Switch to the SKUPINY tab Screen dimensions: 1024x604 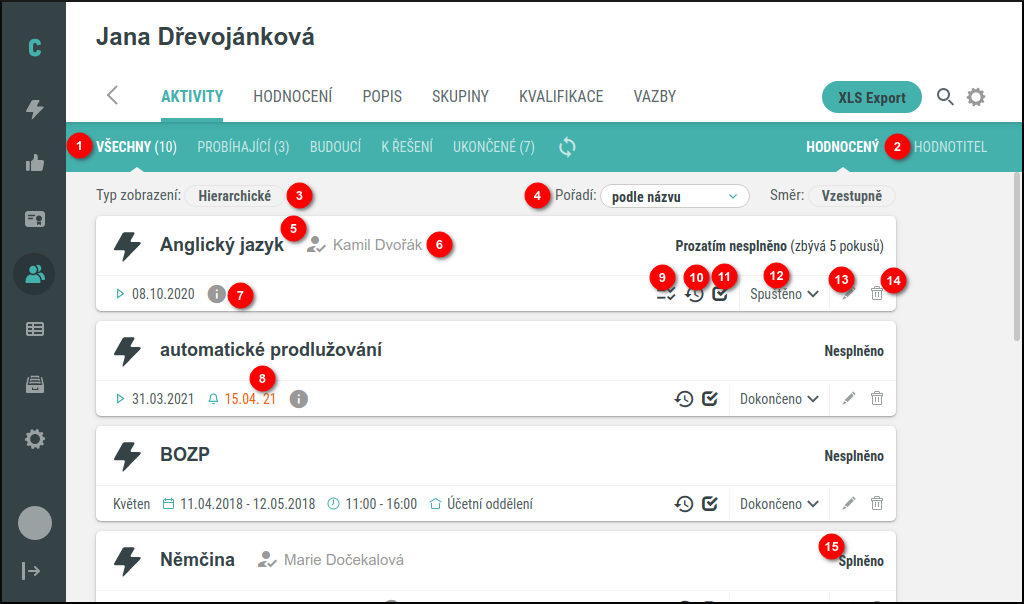click(x=460, y=96)
